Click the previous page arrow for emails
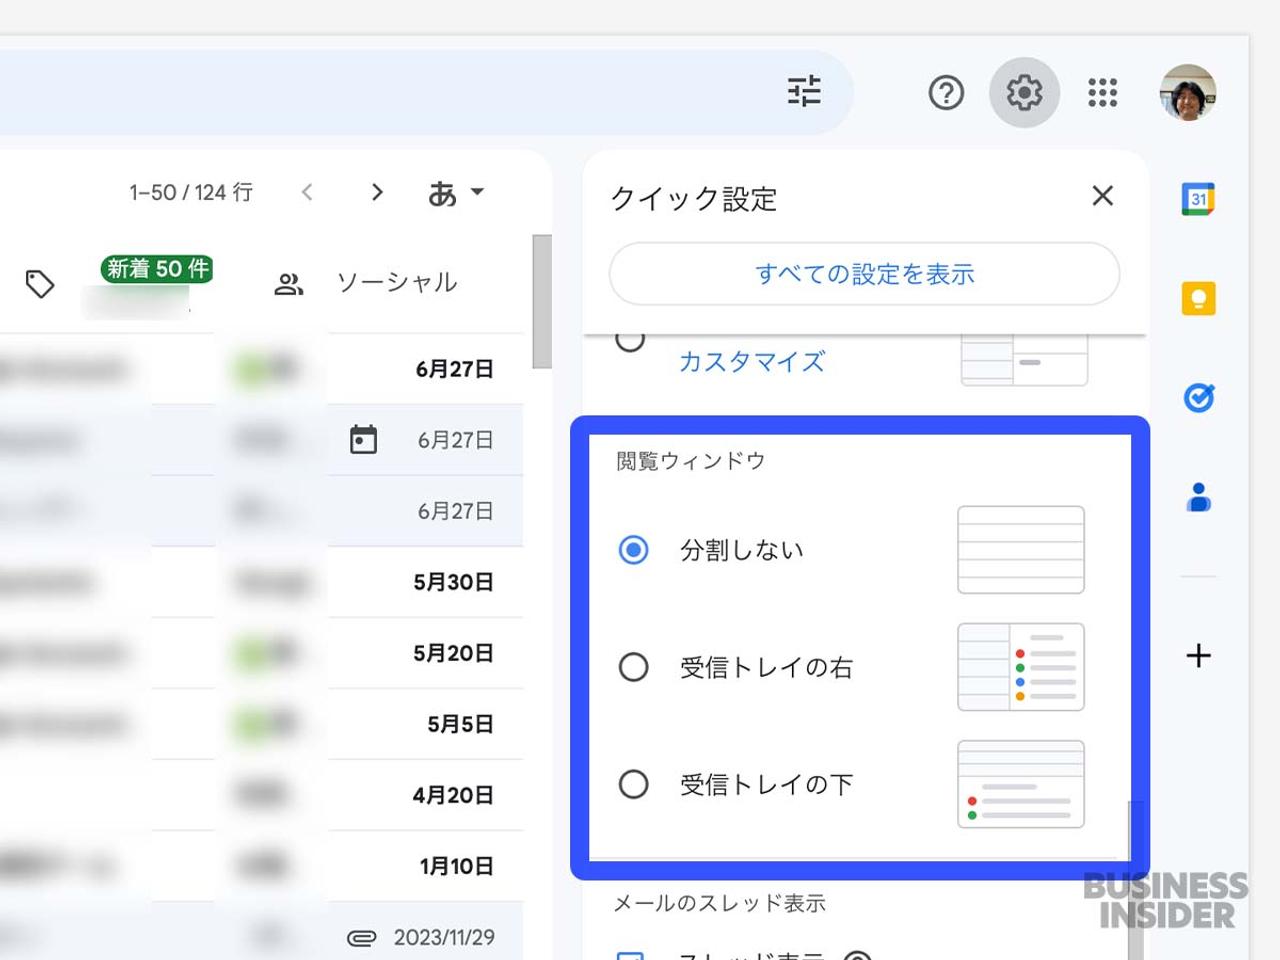 click(x=307, y=192)
